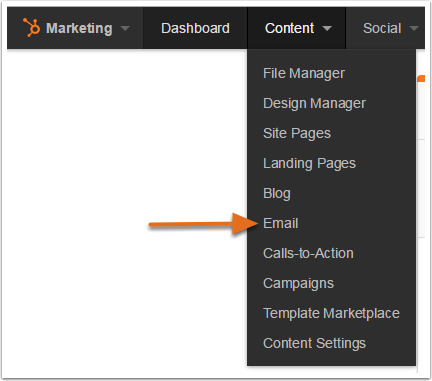Image resolution: width=432 pixels, height=381 pixels.
Task: Select Campaigns in the dropdown list
Action: click(298, 284)
